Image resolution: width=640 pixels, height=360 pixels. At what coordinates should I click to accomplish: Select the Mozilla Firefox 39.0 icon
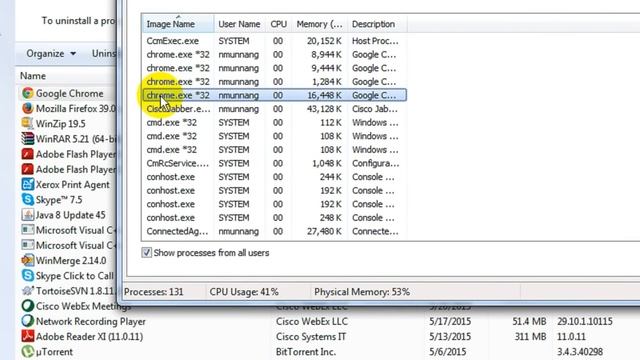tap(28, 109)
